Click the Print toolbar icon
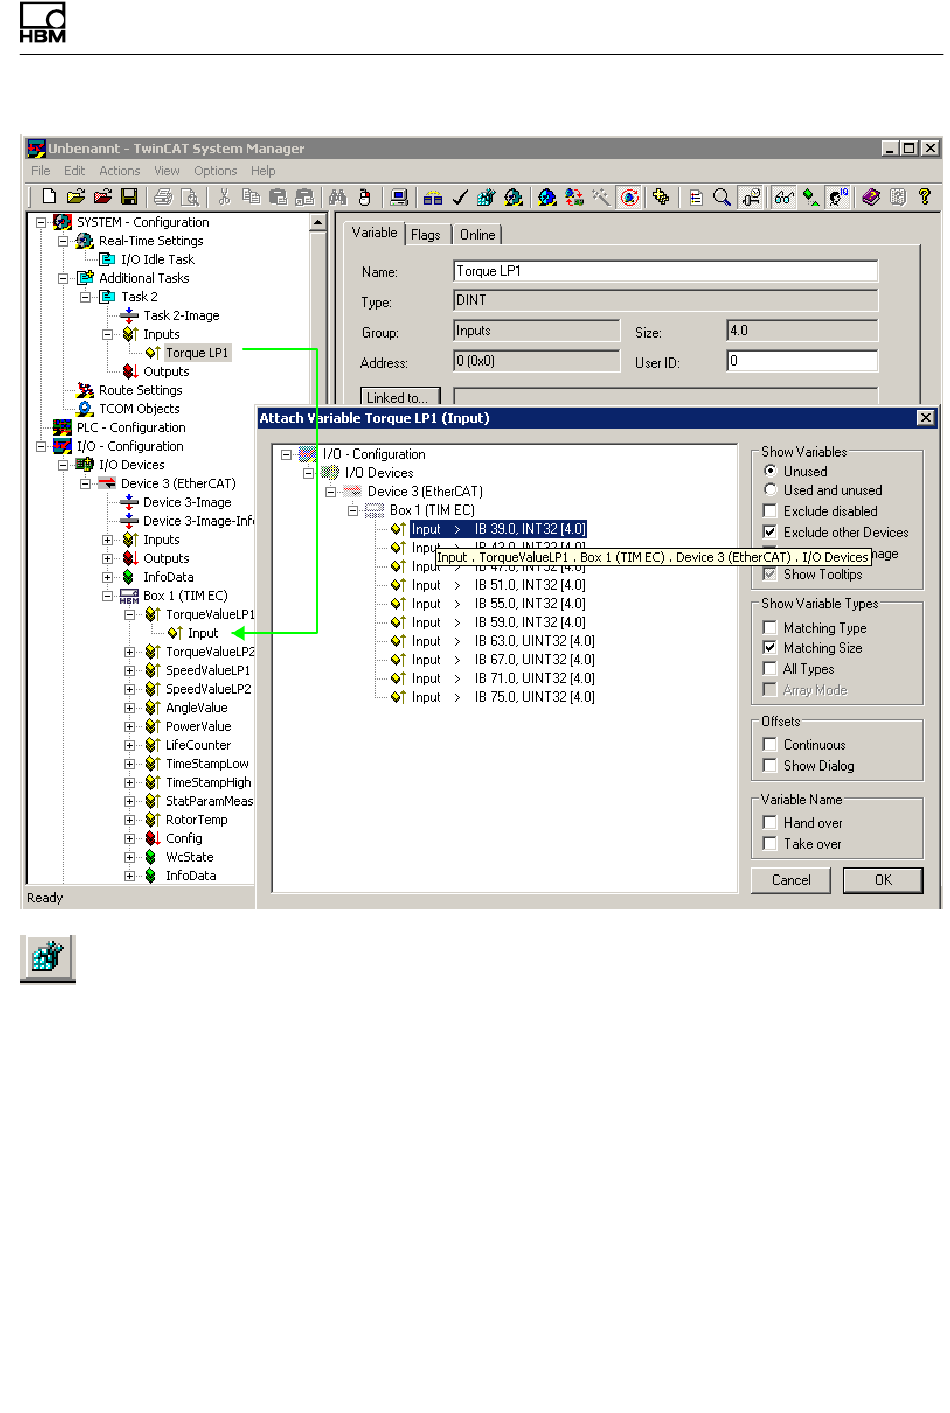Viewport: 950px width, 1413px height. coord(163,197)
